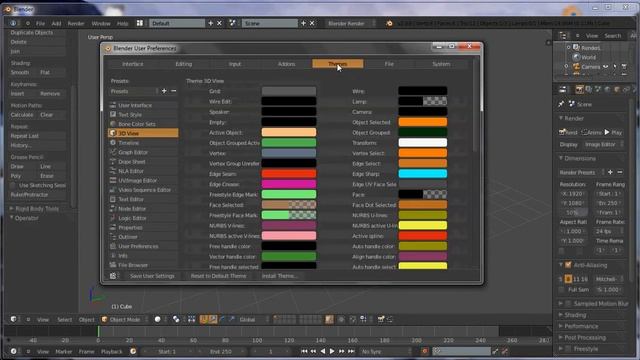This screenshot has width=640, height=360.
Task: Select the 3D View theme category
Action: tap(143, 133)
